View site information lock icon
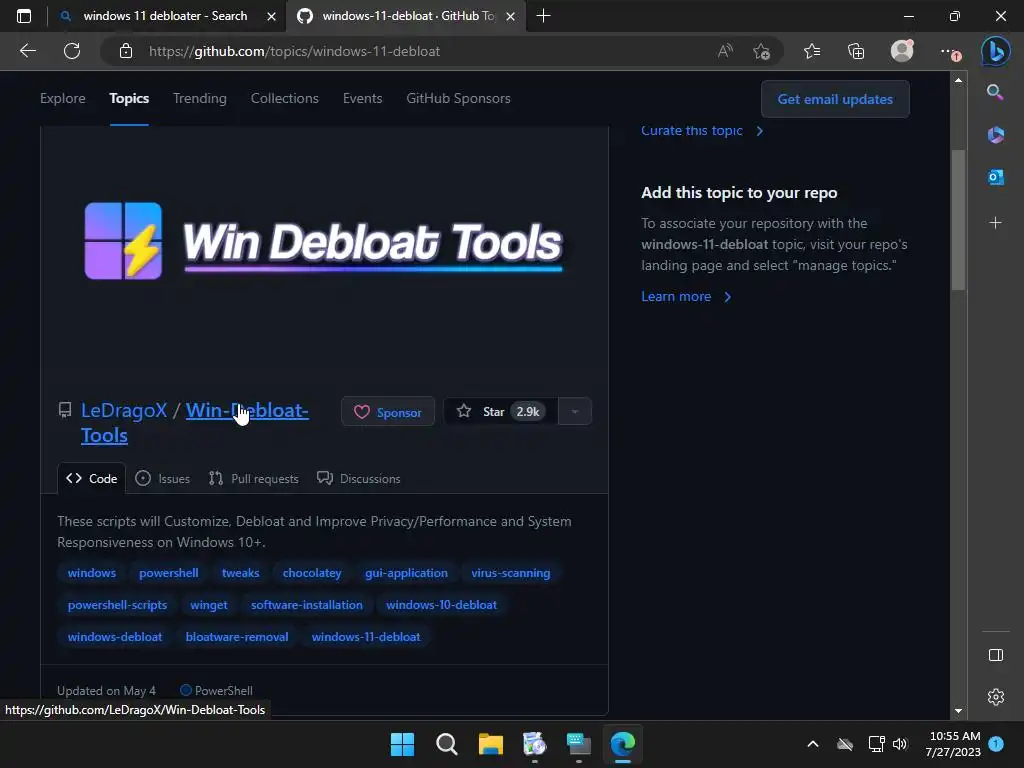This screenshot has width=1024, height=768. pyautogui.click(x=126, y=51)
